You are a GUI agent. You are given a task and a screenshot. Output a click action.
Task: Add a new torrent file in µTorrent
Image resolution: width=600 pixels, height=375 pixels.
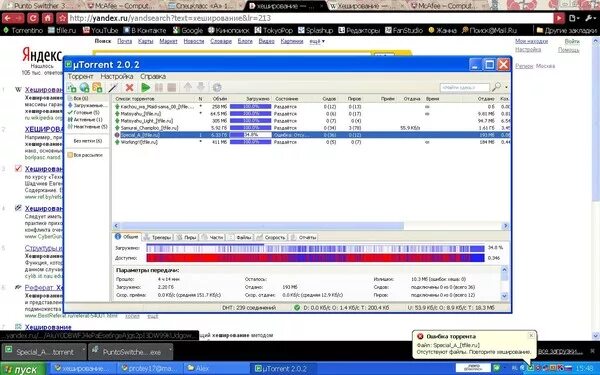(x=71, y=88)
